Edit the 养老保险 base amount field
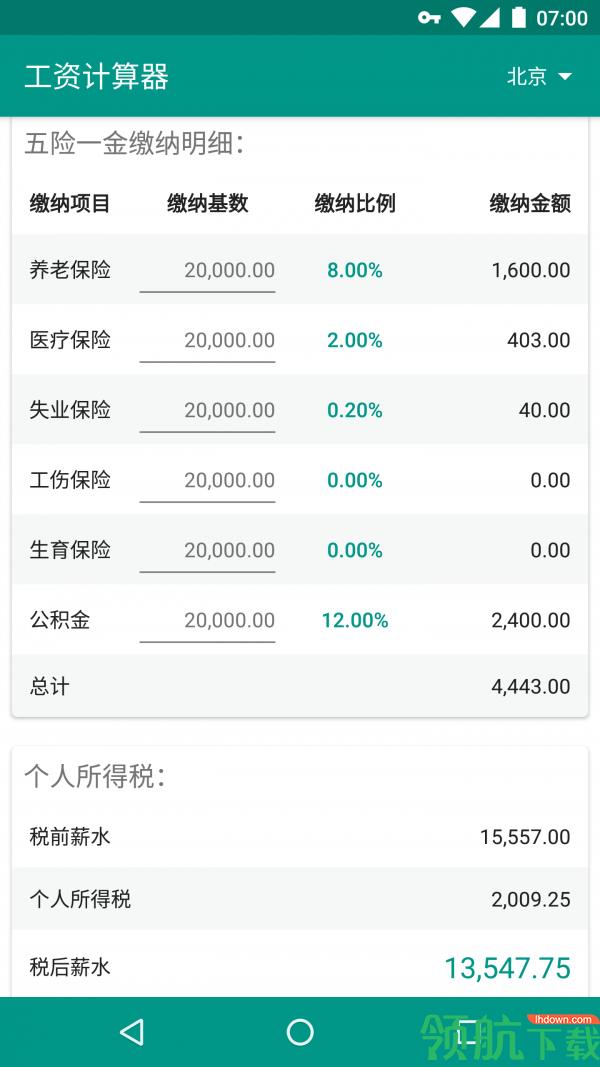This screenshot has height=1067, width=600. [x=208, y=270]
